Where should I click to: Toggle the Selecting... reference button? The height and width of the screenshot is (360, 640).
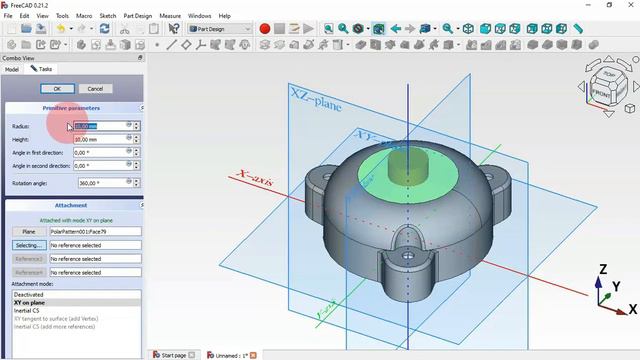tap(29, 245)
